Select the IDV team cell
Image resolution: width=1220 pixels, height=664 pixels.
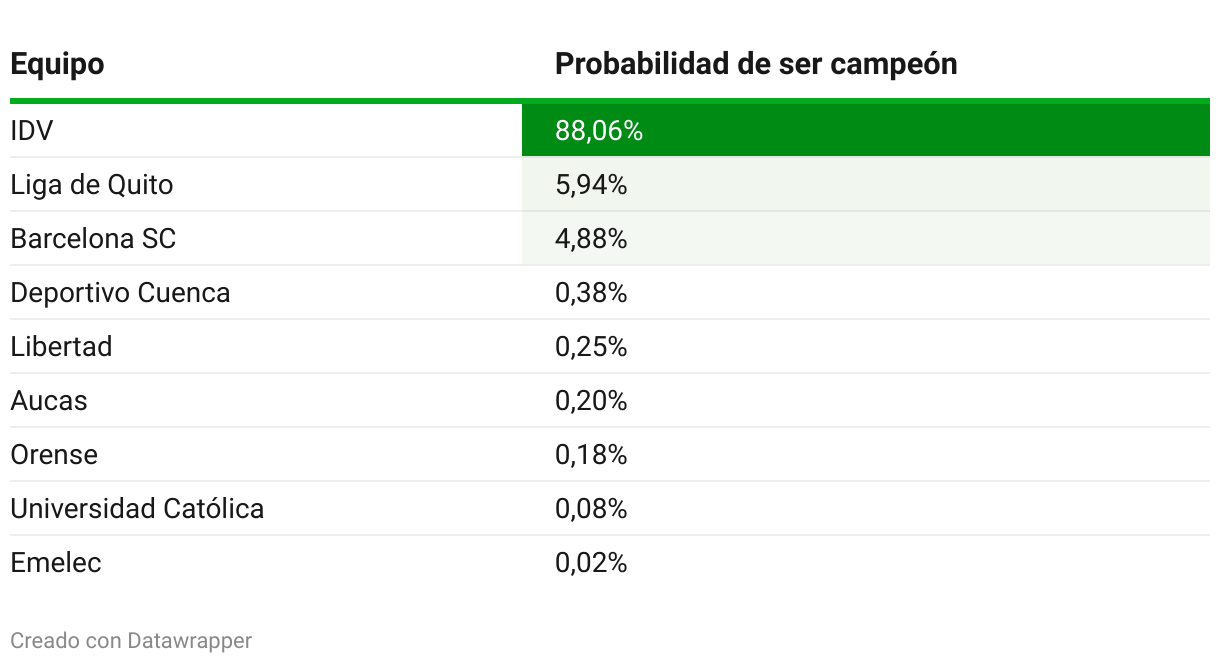pyautogui.click(x=32, y=131)
